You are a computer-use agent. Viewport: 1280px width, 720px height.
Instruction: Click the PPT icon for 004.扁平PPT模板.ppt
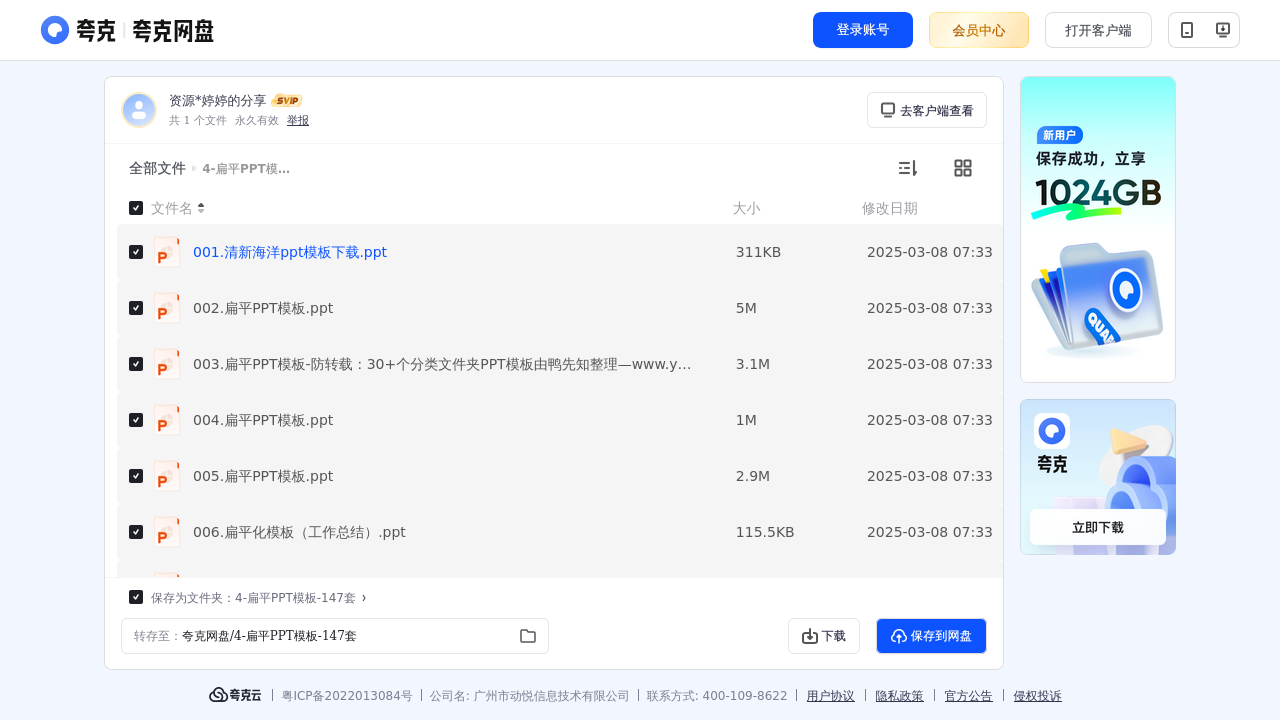(167, 420)
